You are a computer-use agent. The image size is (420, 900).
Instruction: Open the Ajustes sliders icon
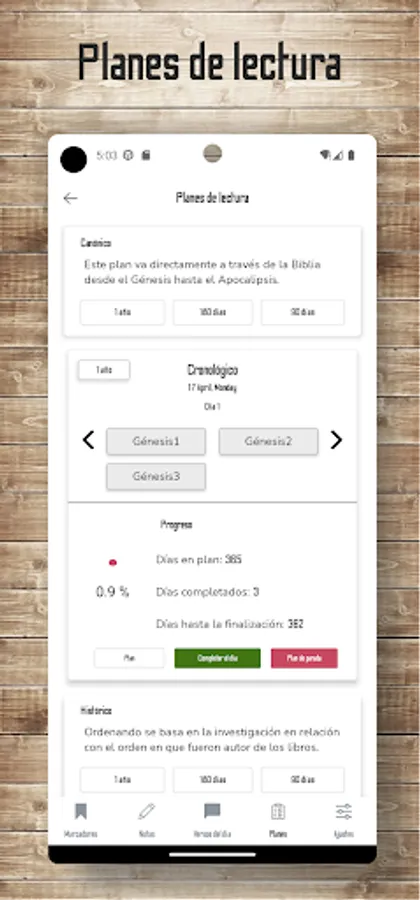coord(344,812)
